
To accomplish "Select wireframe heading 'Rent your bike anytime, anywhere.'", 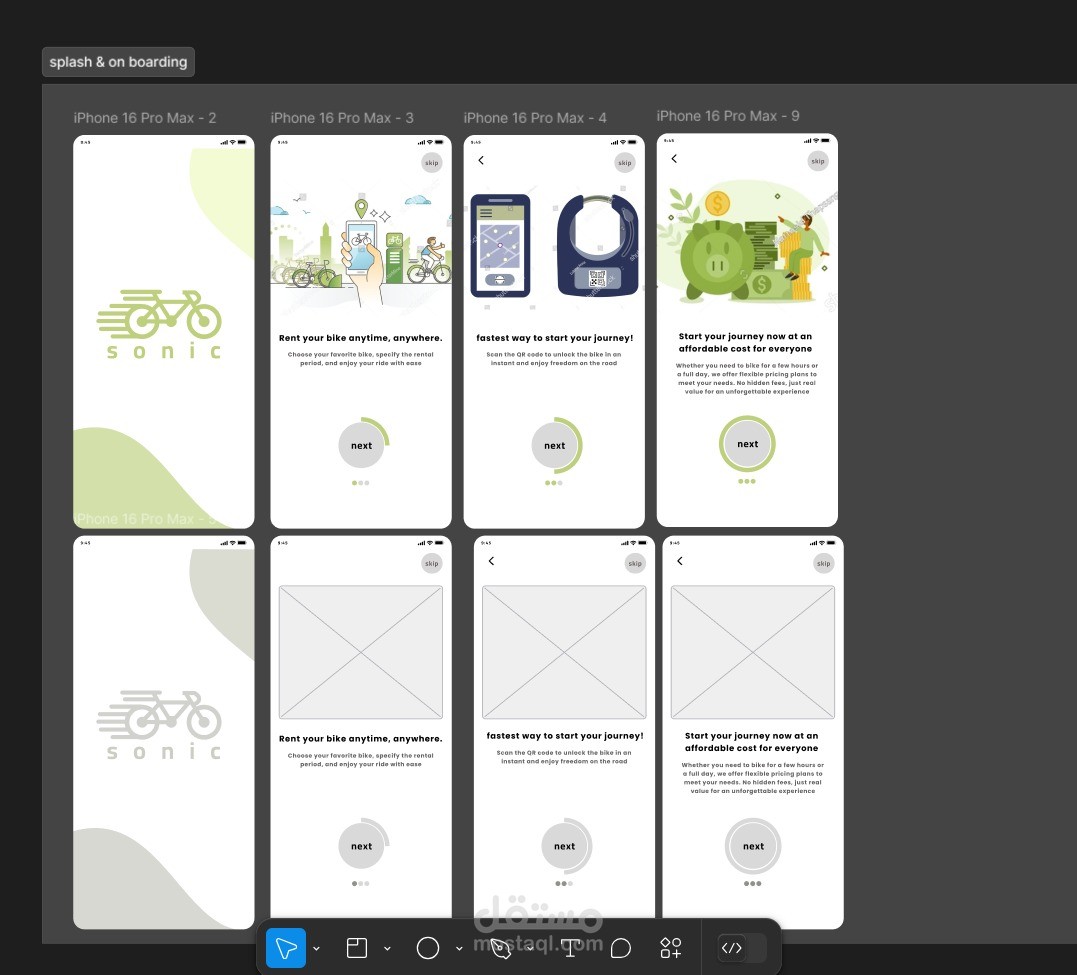I will click(361, 739).
